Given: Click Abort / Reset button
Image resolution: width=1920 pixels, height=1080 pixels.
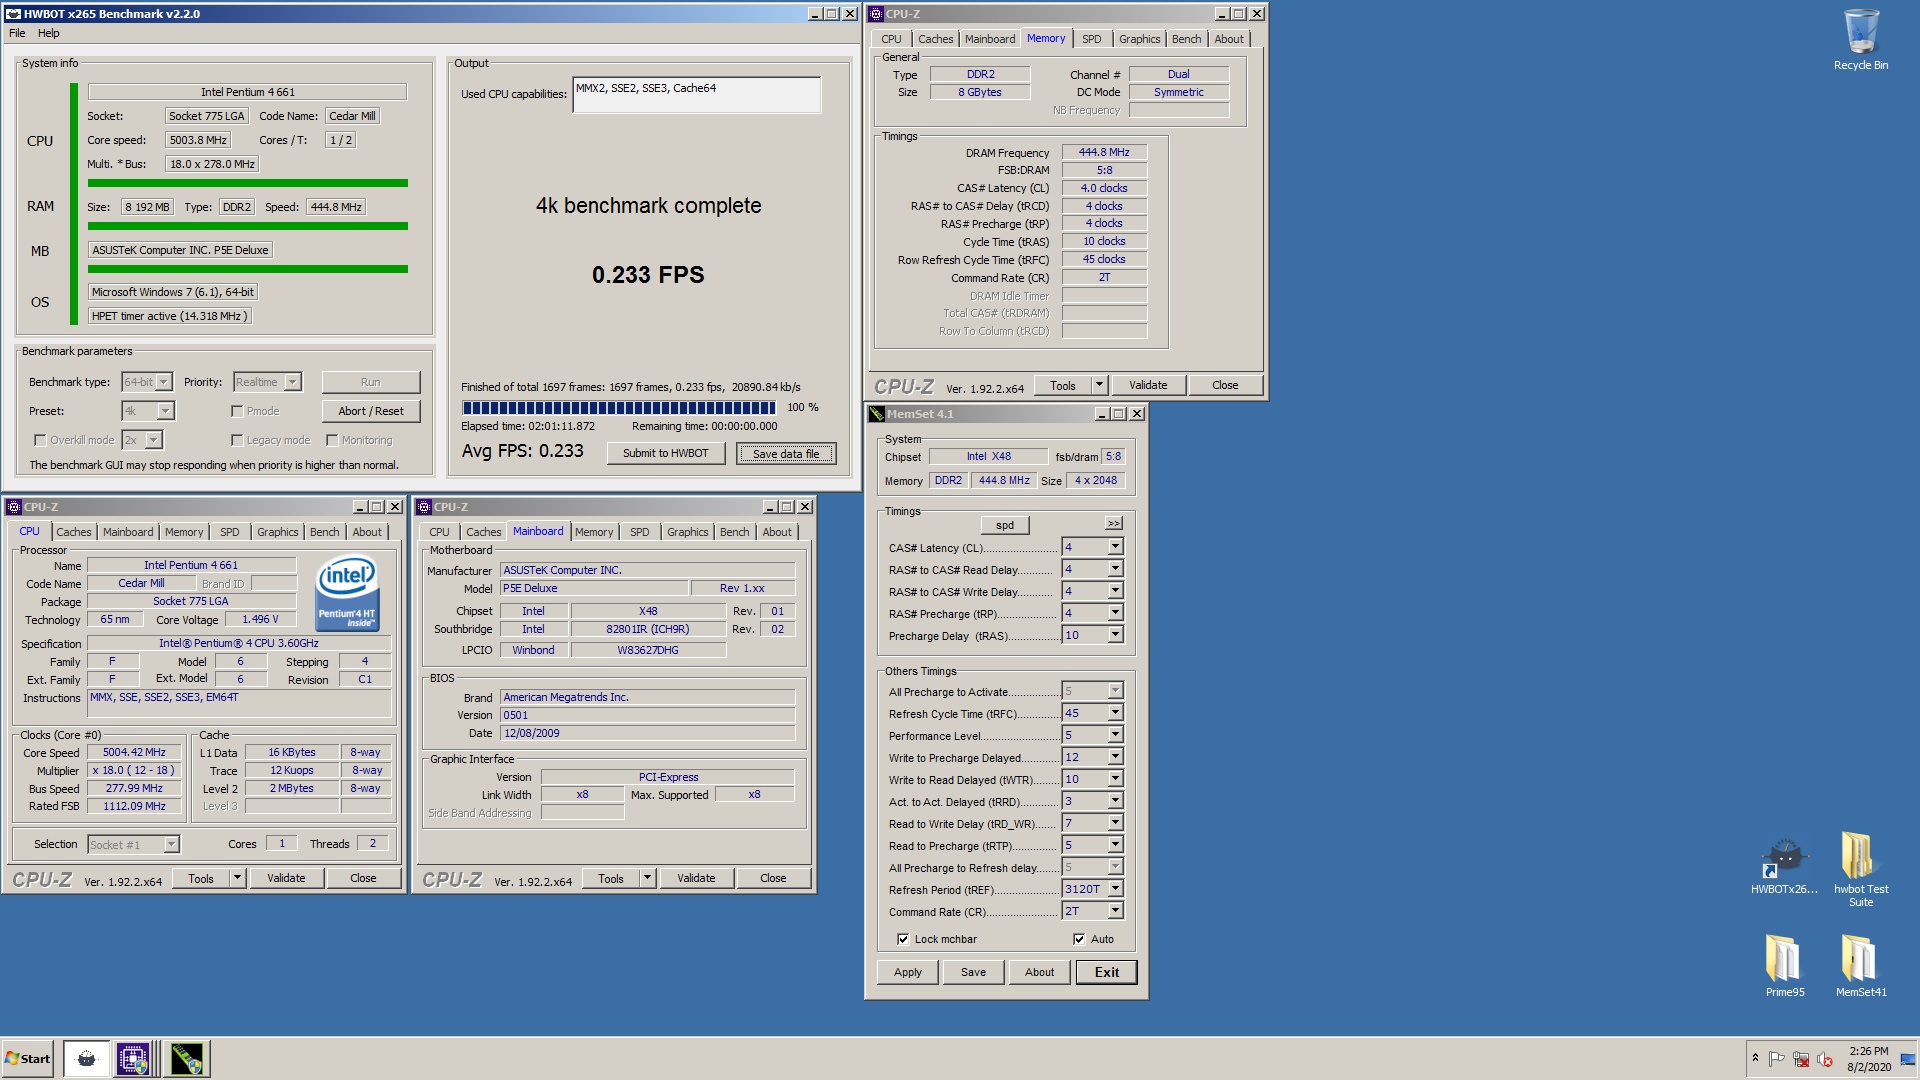Looking at the screenshot, I should [x=371, y=411].
